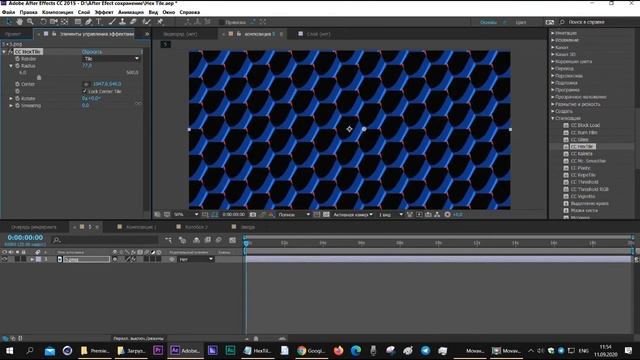Toggle the Center property stopwatch
The width and height of the screenshot is (640, 360).
coord(18,84)
